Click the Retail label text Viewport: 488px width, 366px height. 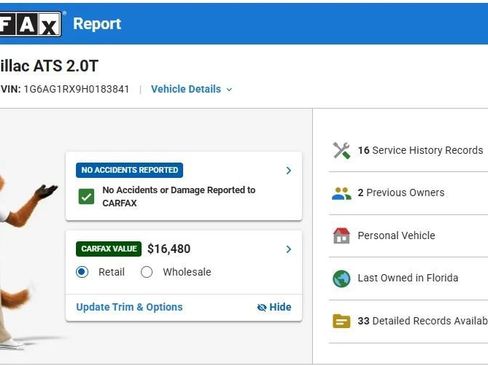click(x=112, y=272)
